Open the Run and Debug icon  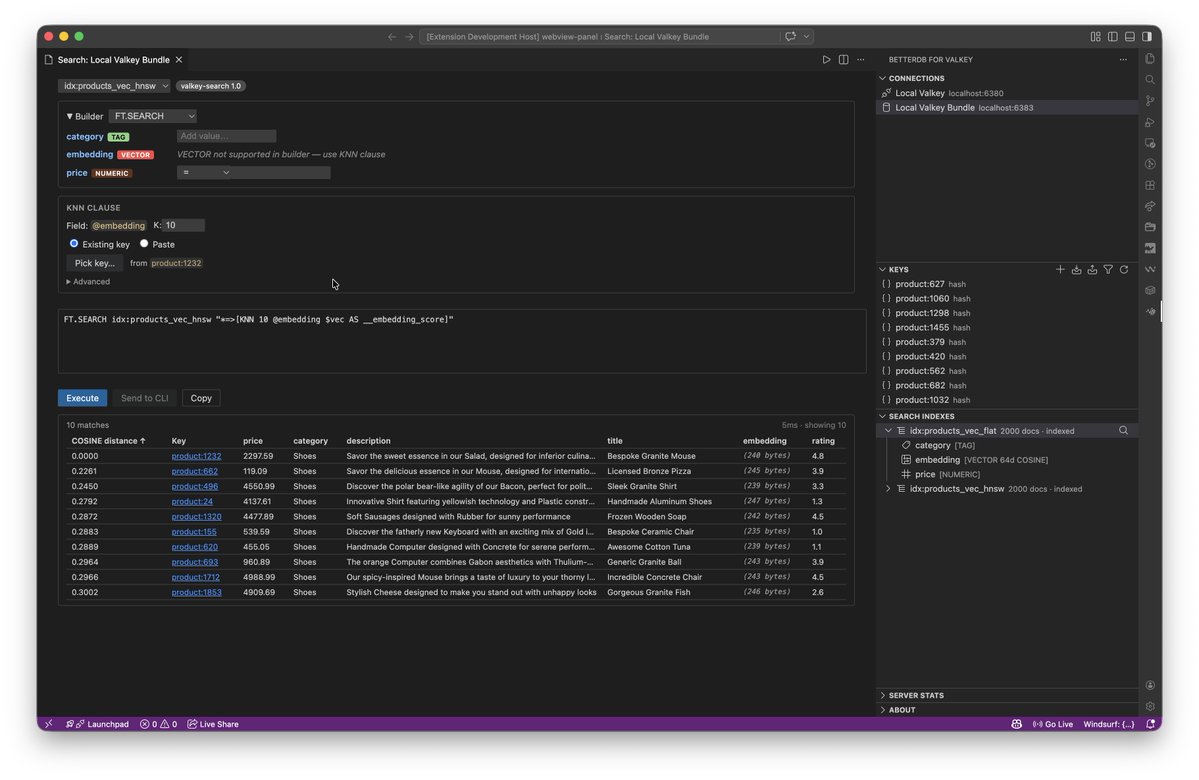coord(1149,122)
